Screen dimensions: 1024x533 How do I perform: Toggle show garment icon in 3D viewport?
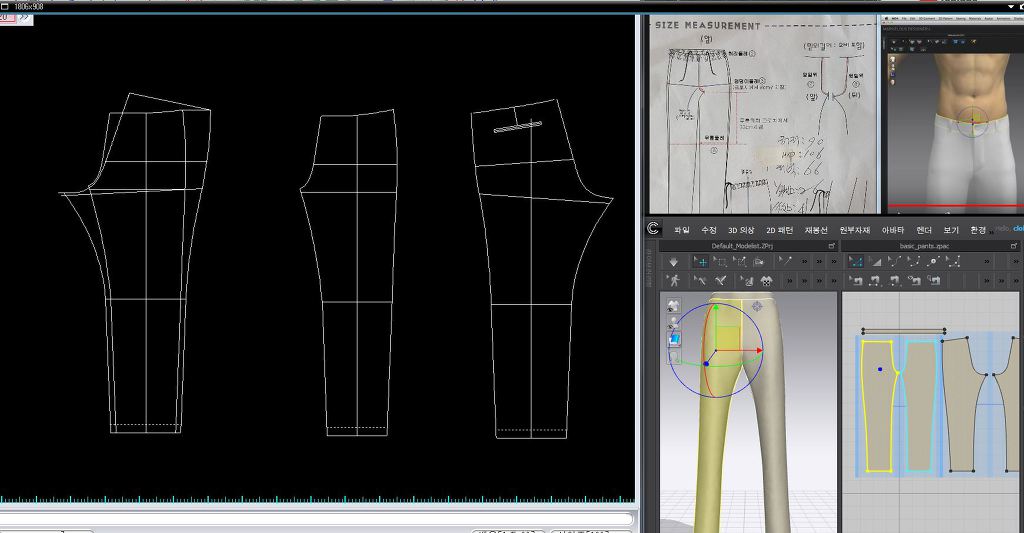(x=673, y=306)
